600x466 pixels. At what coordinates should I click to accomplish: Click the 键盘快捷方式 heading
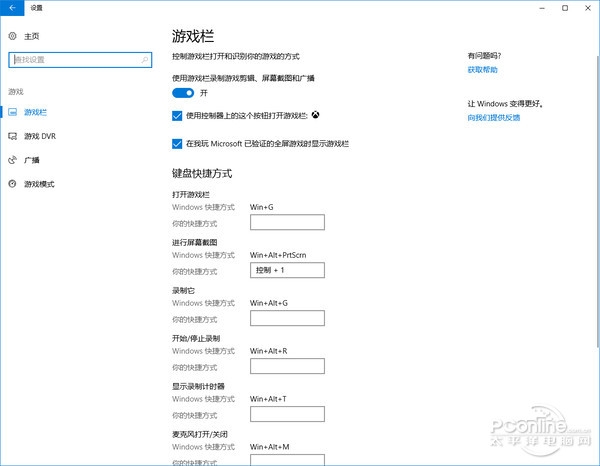coord(202,174)
